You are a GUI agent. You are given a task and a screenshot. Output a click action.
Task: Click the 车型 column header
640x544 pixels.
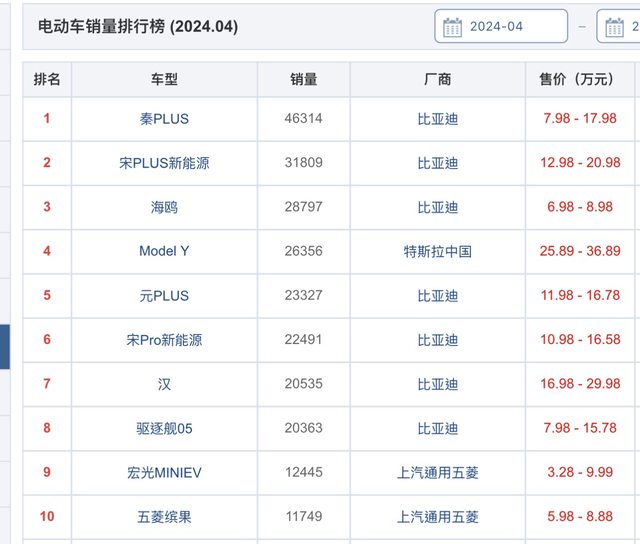point(164,79)
